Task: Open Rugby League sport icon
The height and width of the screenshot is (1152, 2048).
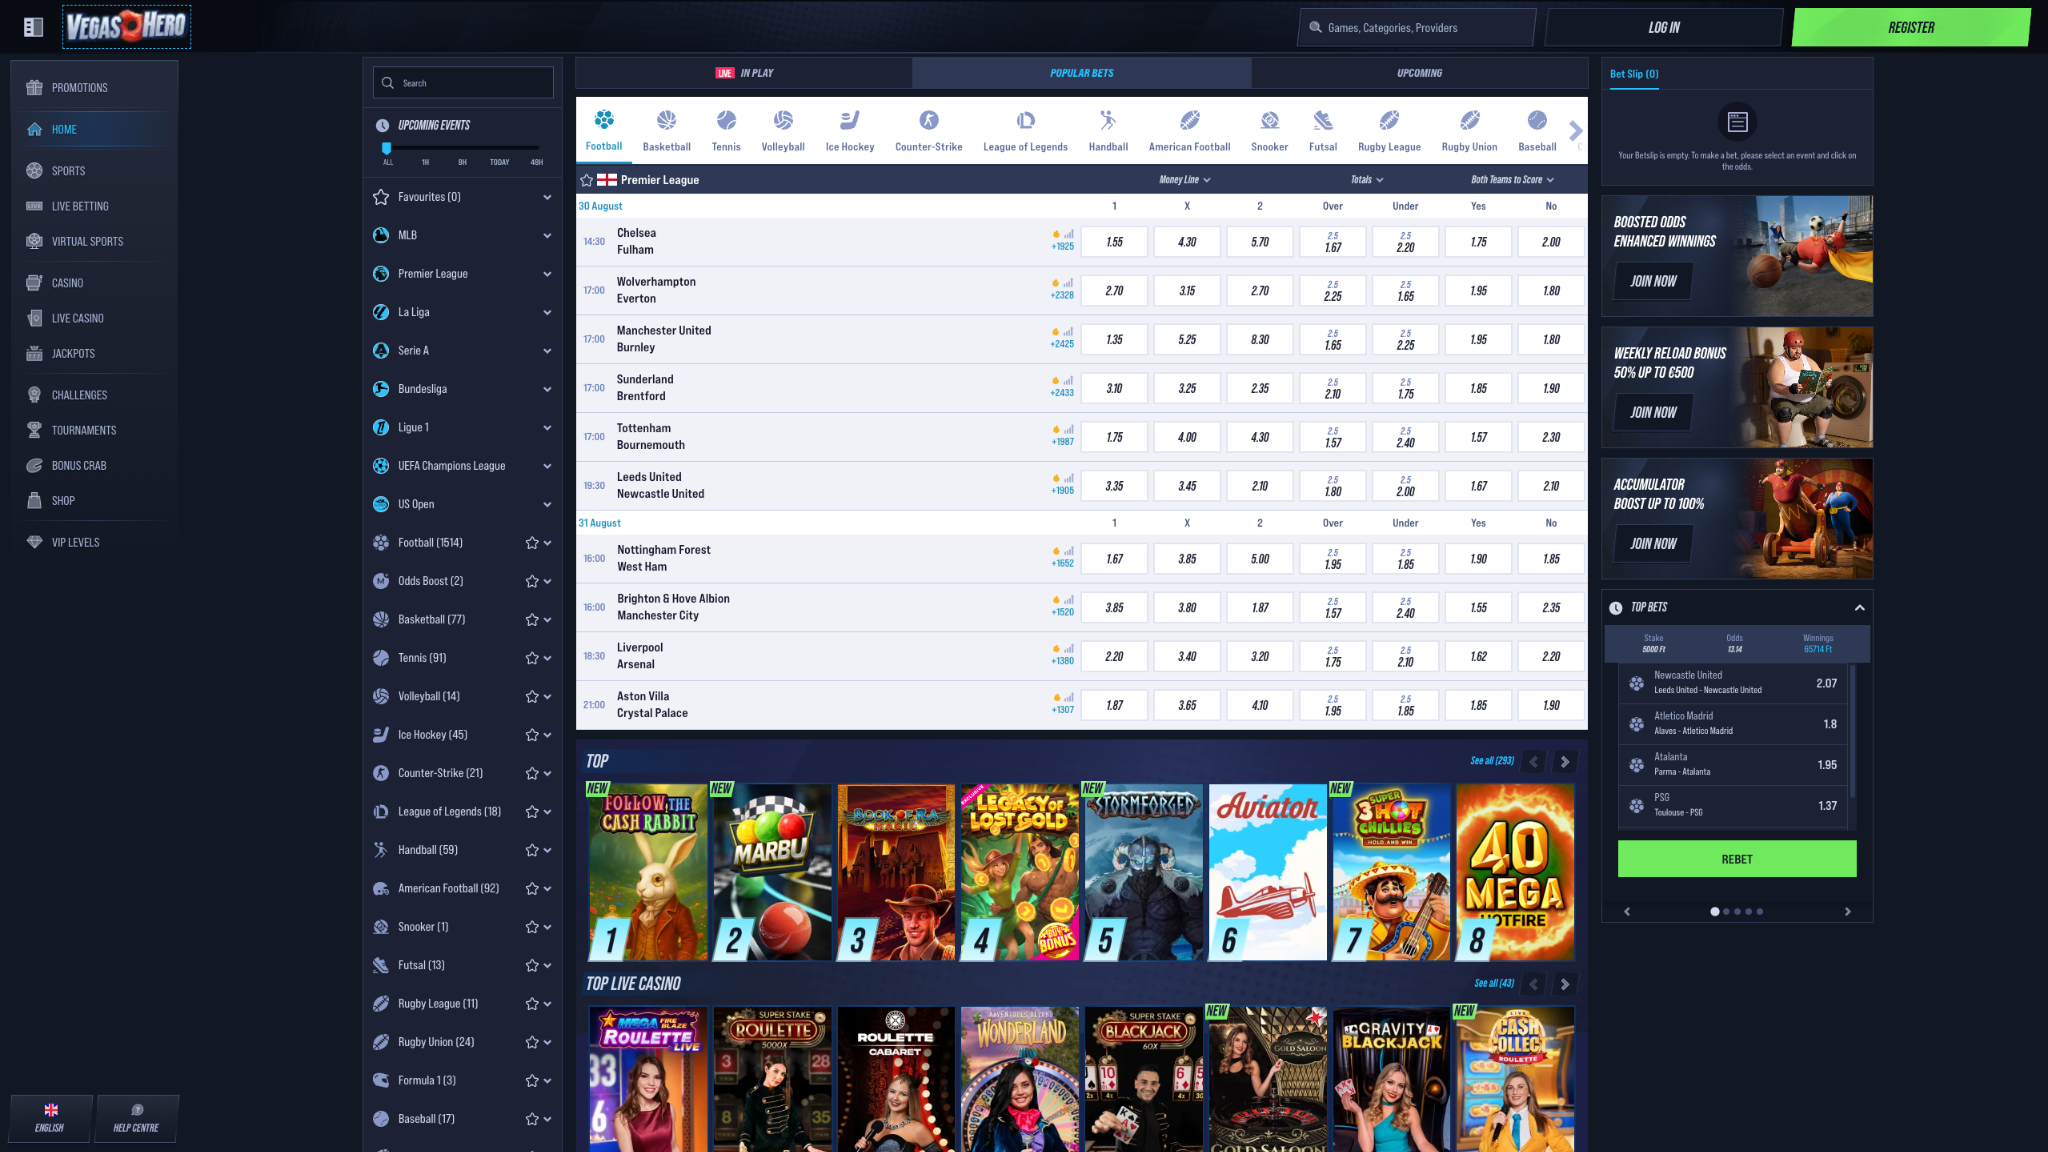Action: point(1389,121)
